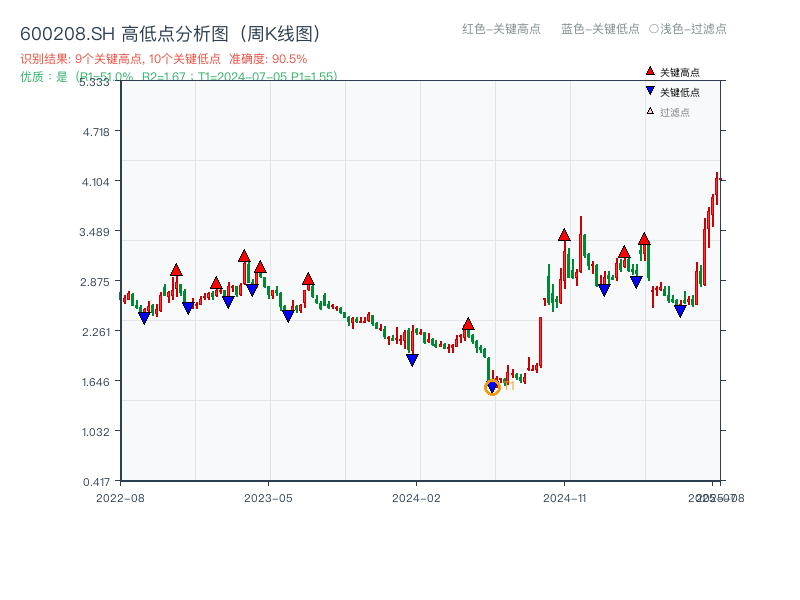
Task: Click the 2024-02 x-axis label
Action: [416, 498]
